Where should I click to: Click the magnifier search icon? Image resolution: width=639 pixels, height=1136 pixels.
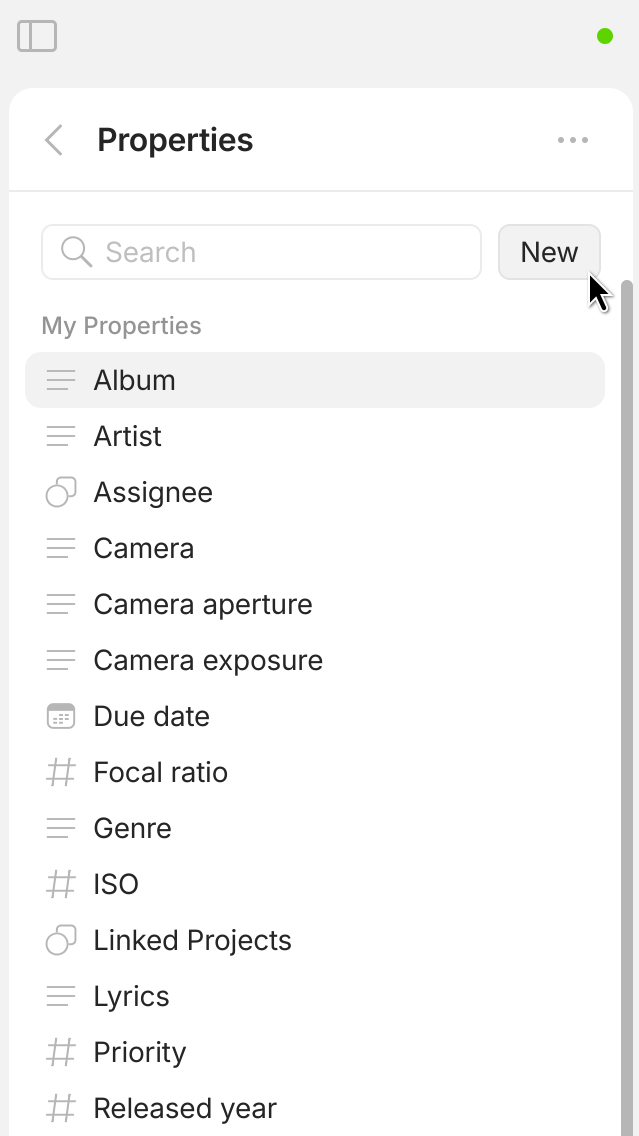pos(76,252)
